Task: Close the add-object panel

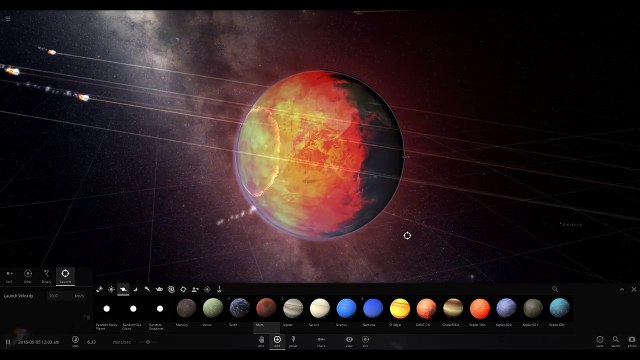Action: coord(634,289)
